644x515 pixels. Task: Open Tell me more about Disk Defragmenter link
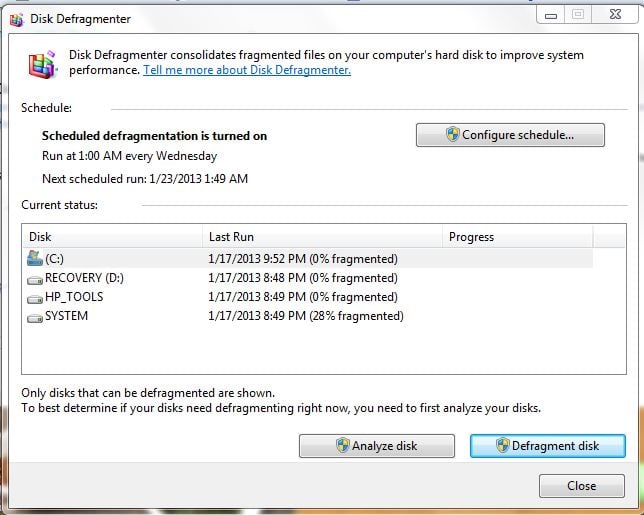point(247,70)
